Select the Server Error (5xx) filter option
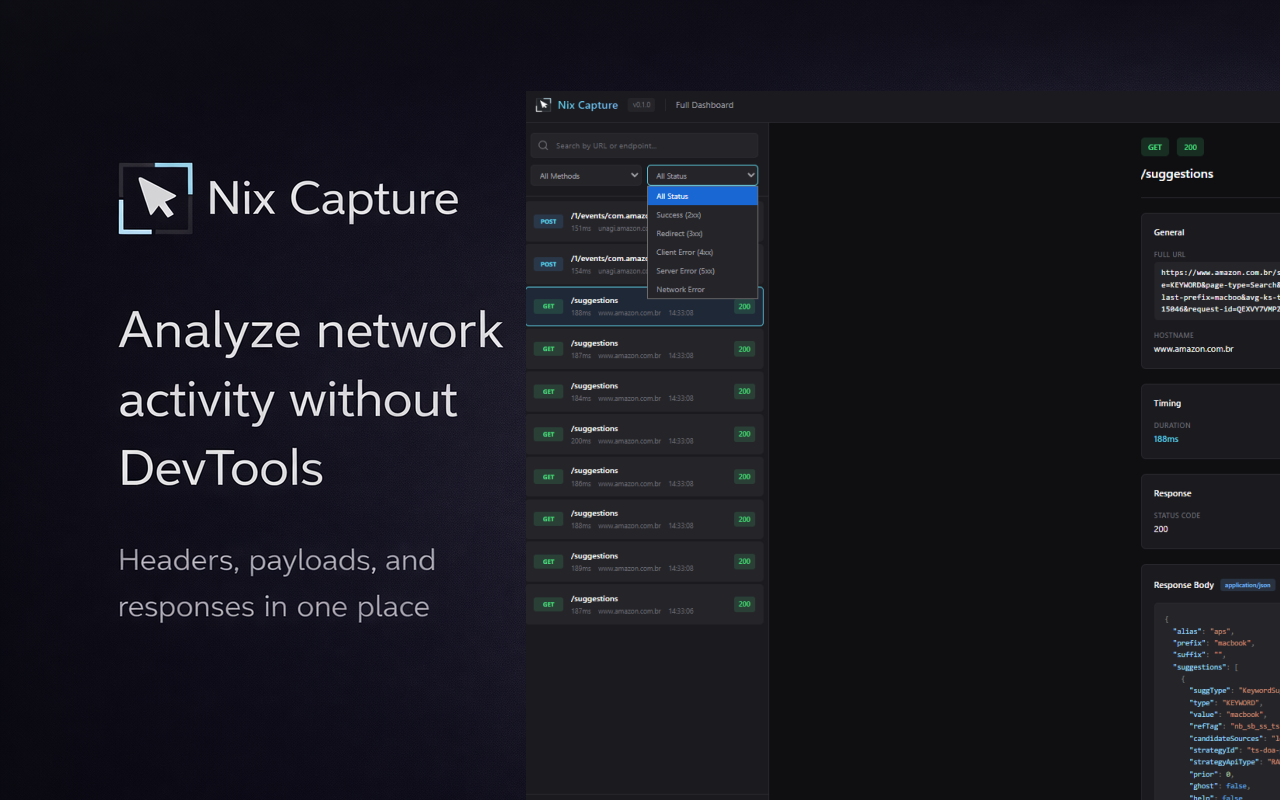Screen dimensions: 1280x800 pyautogui.click(x=702, y=271)
